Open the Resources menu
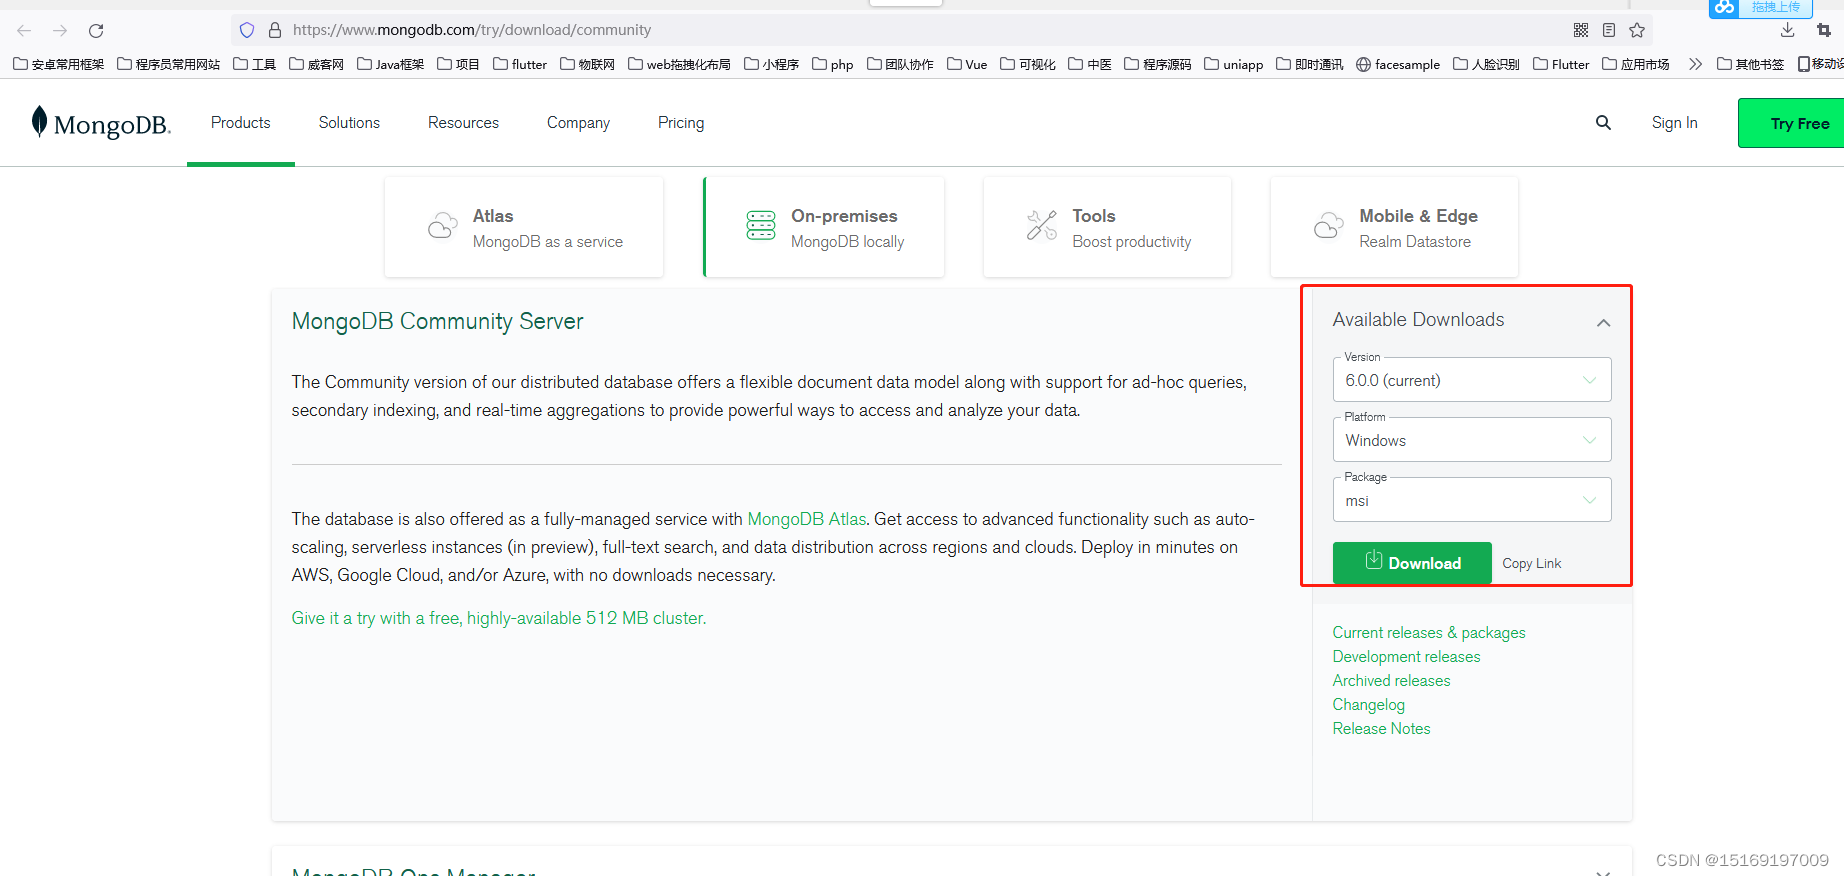Screen dimensions: 1844x876 [463, 122]
